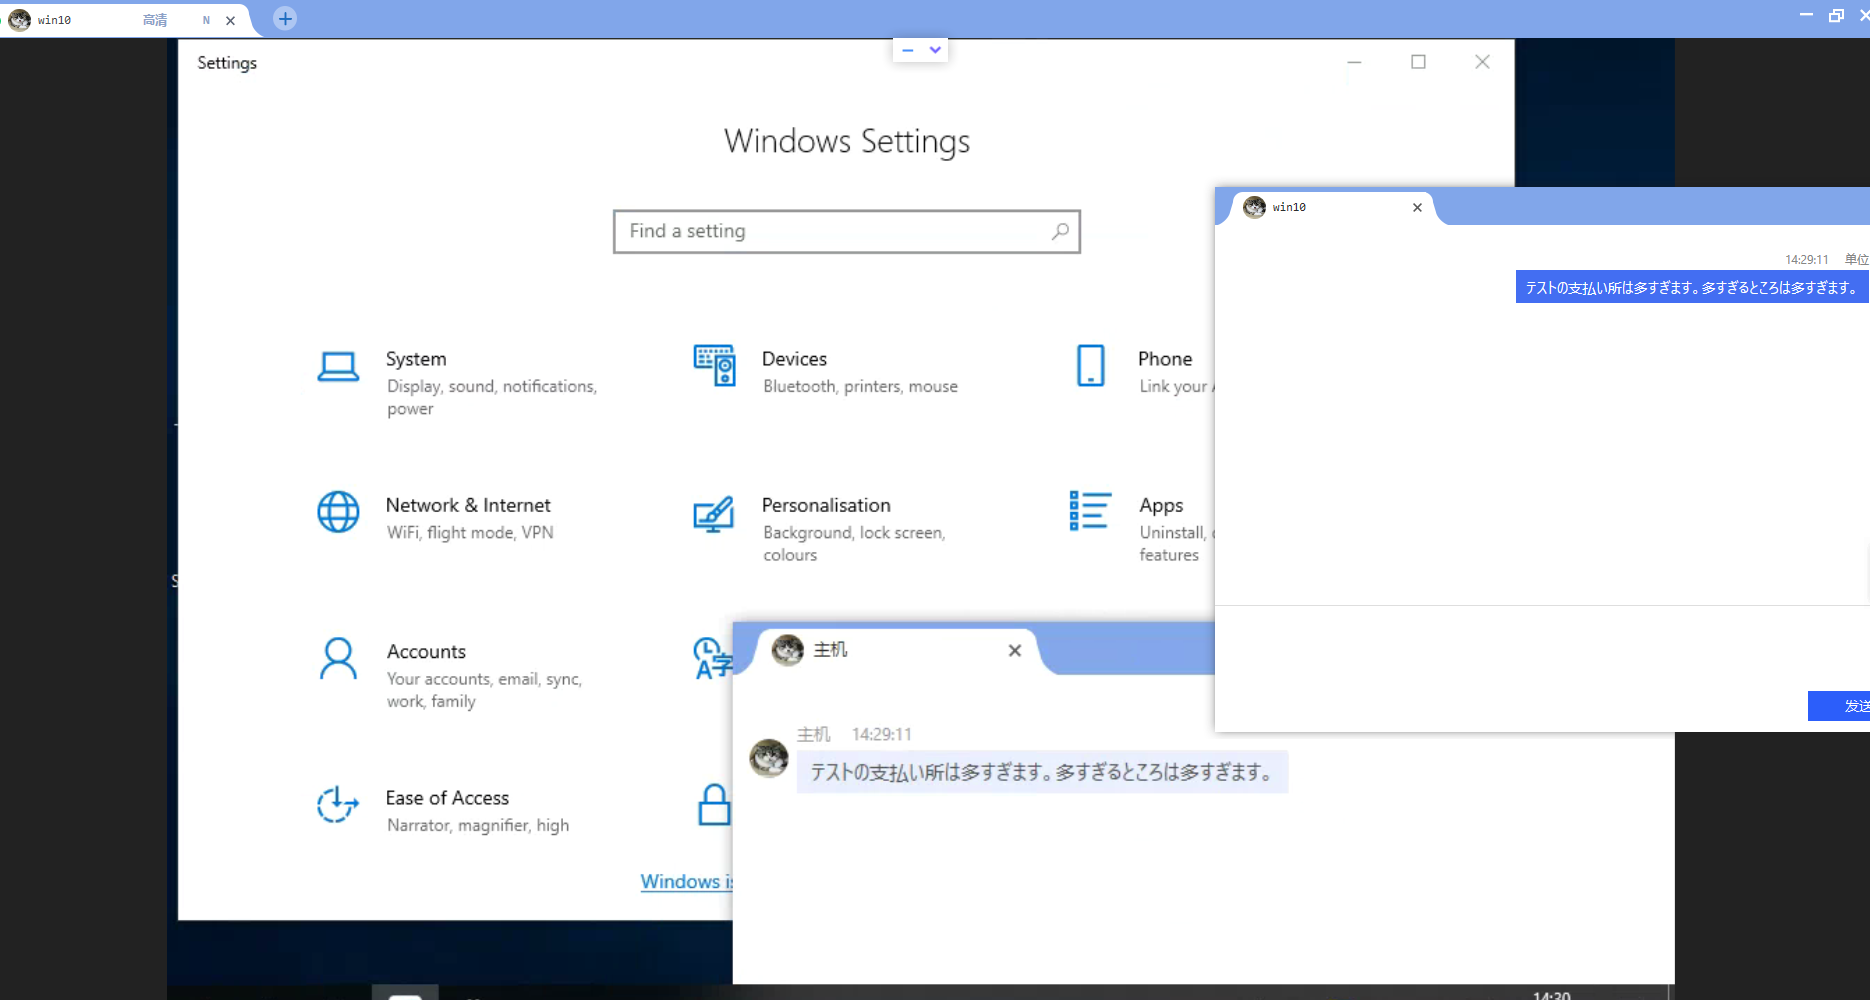Add a new remote session tab with the plus icon
Screen dimensions: 1870x1000
285,18
